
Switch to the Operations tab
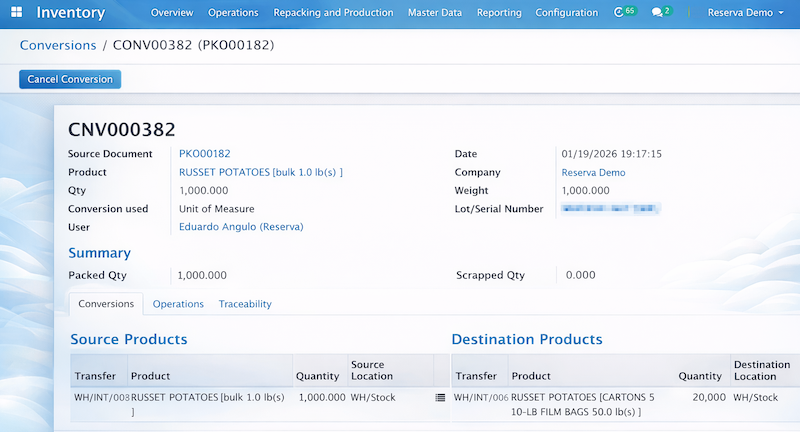point(178,304)
